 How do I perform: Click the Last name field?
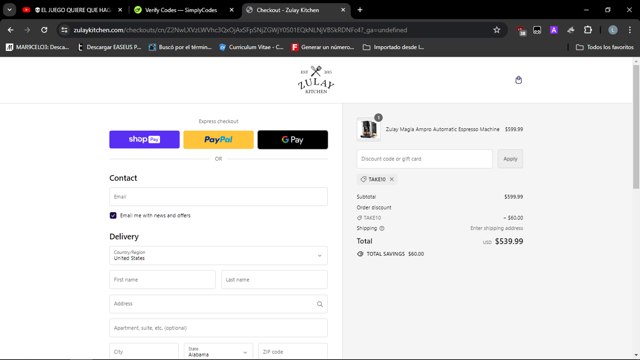[x=274, y=280]
